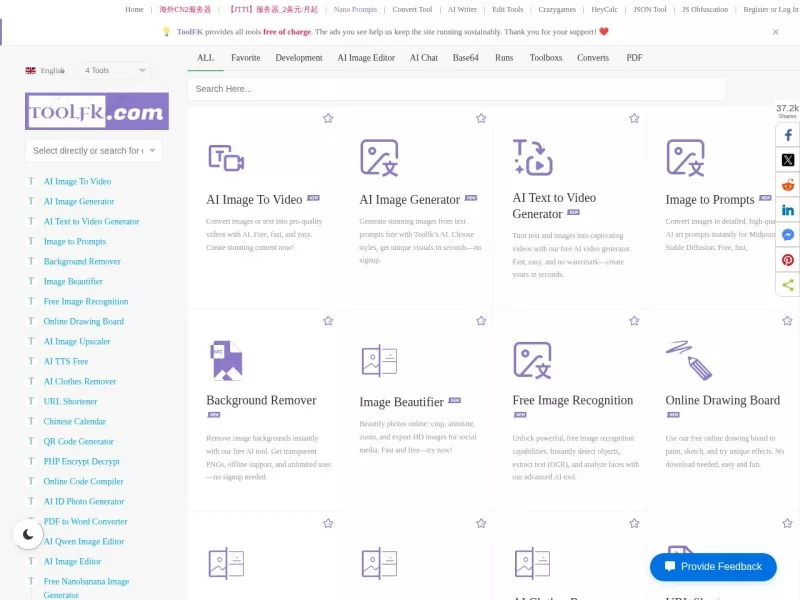Share page on LinkedIn
The height and width of the screenshot is (600, 800).
[788, 210]
